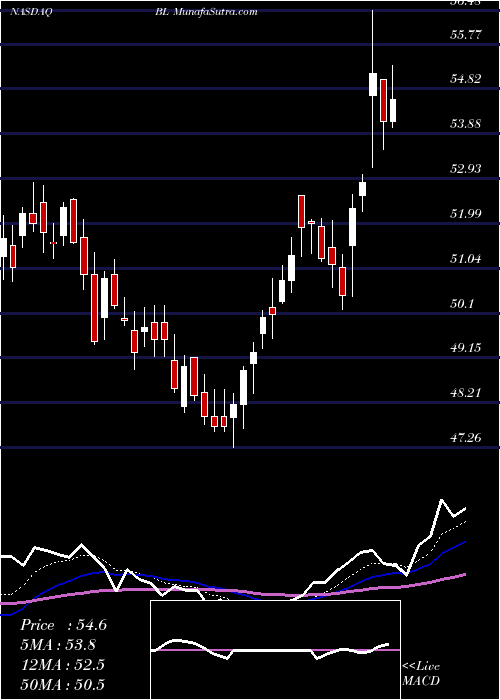The height and width of the screenshot is (700, 500).
Task: Click the 52.93 price axis label
Action: [x=466, y=169]
